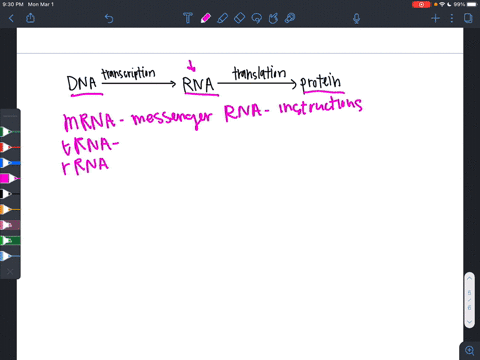Select the Text tool
Screen dimensions: 480x360
(188, 18)
